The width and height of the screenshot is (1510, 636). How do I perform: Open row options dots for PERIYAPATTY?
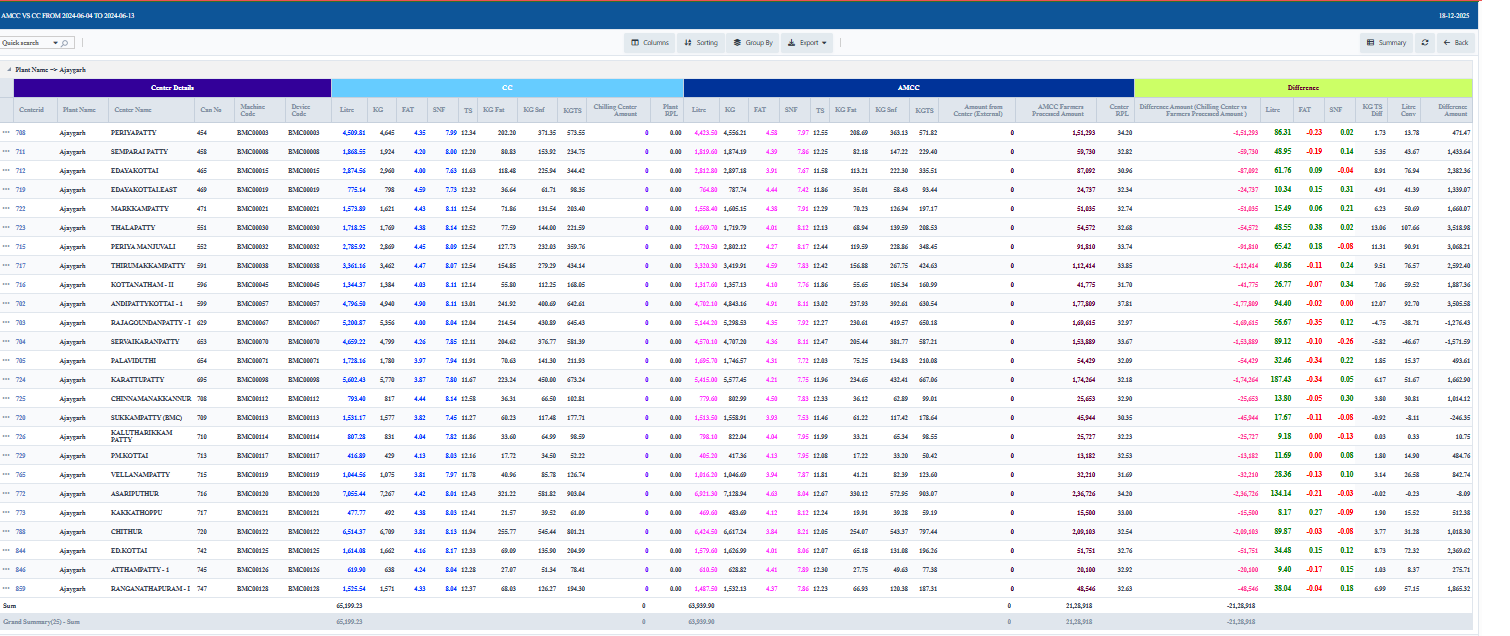point(6,132)
